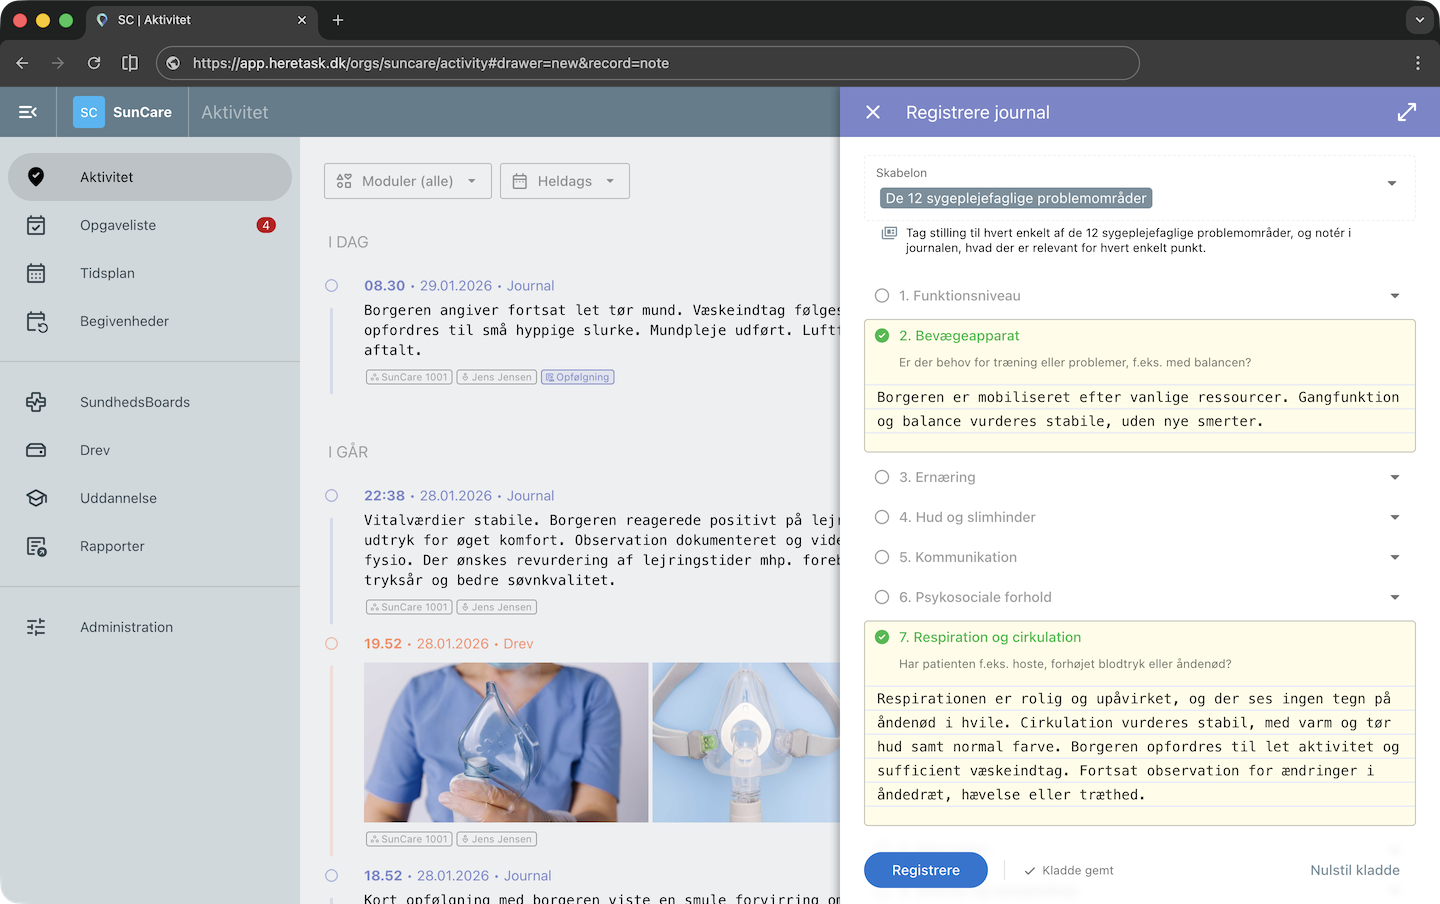Screen dimensions: 1440x904
Task: Select the Tidsplan calendar icon
Action: (x=36, y=273)
